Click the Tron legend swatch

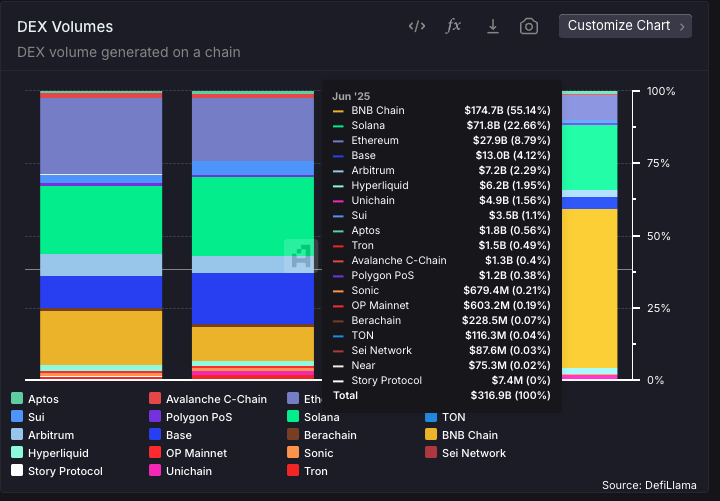click(293, 470)
